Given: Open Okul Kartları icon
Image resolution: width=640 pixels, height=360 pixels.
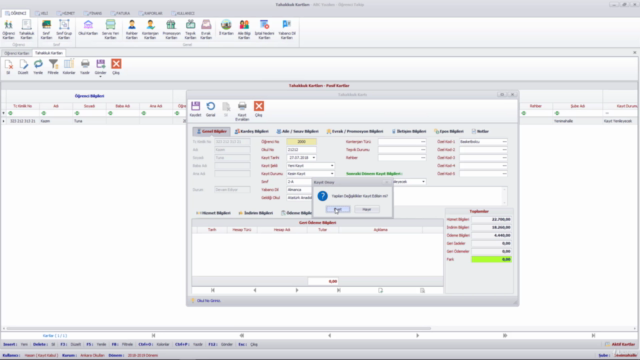Looking at the screenshot, I should (88, 28).
